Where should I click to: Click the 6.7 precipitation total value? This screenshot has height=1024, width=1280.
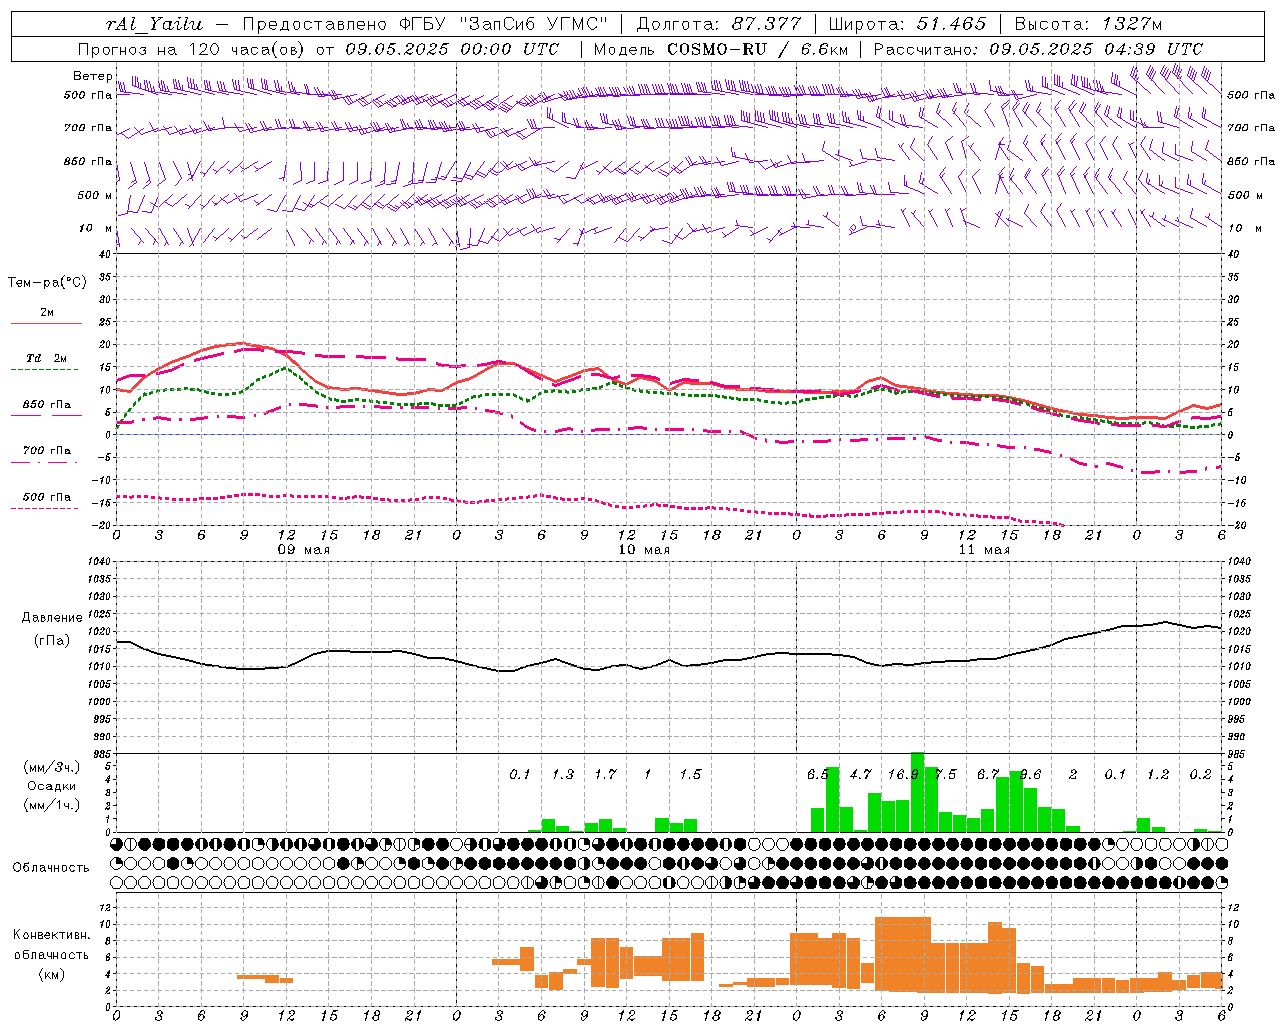click(x=988, y=774)
